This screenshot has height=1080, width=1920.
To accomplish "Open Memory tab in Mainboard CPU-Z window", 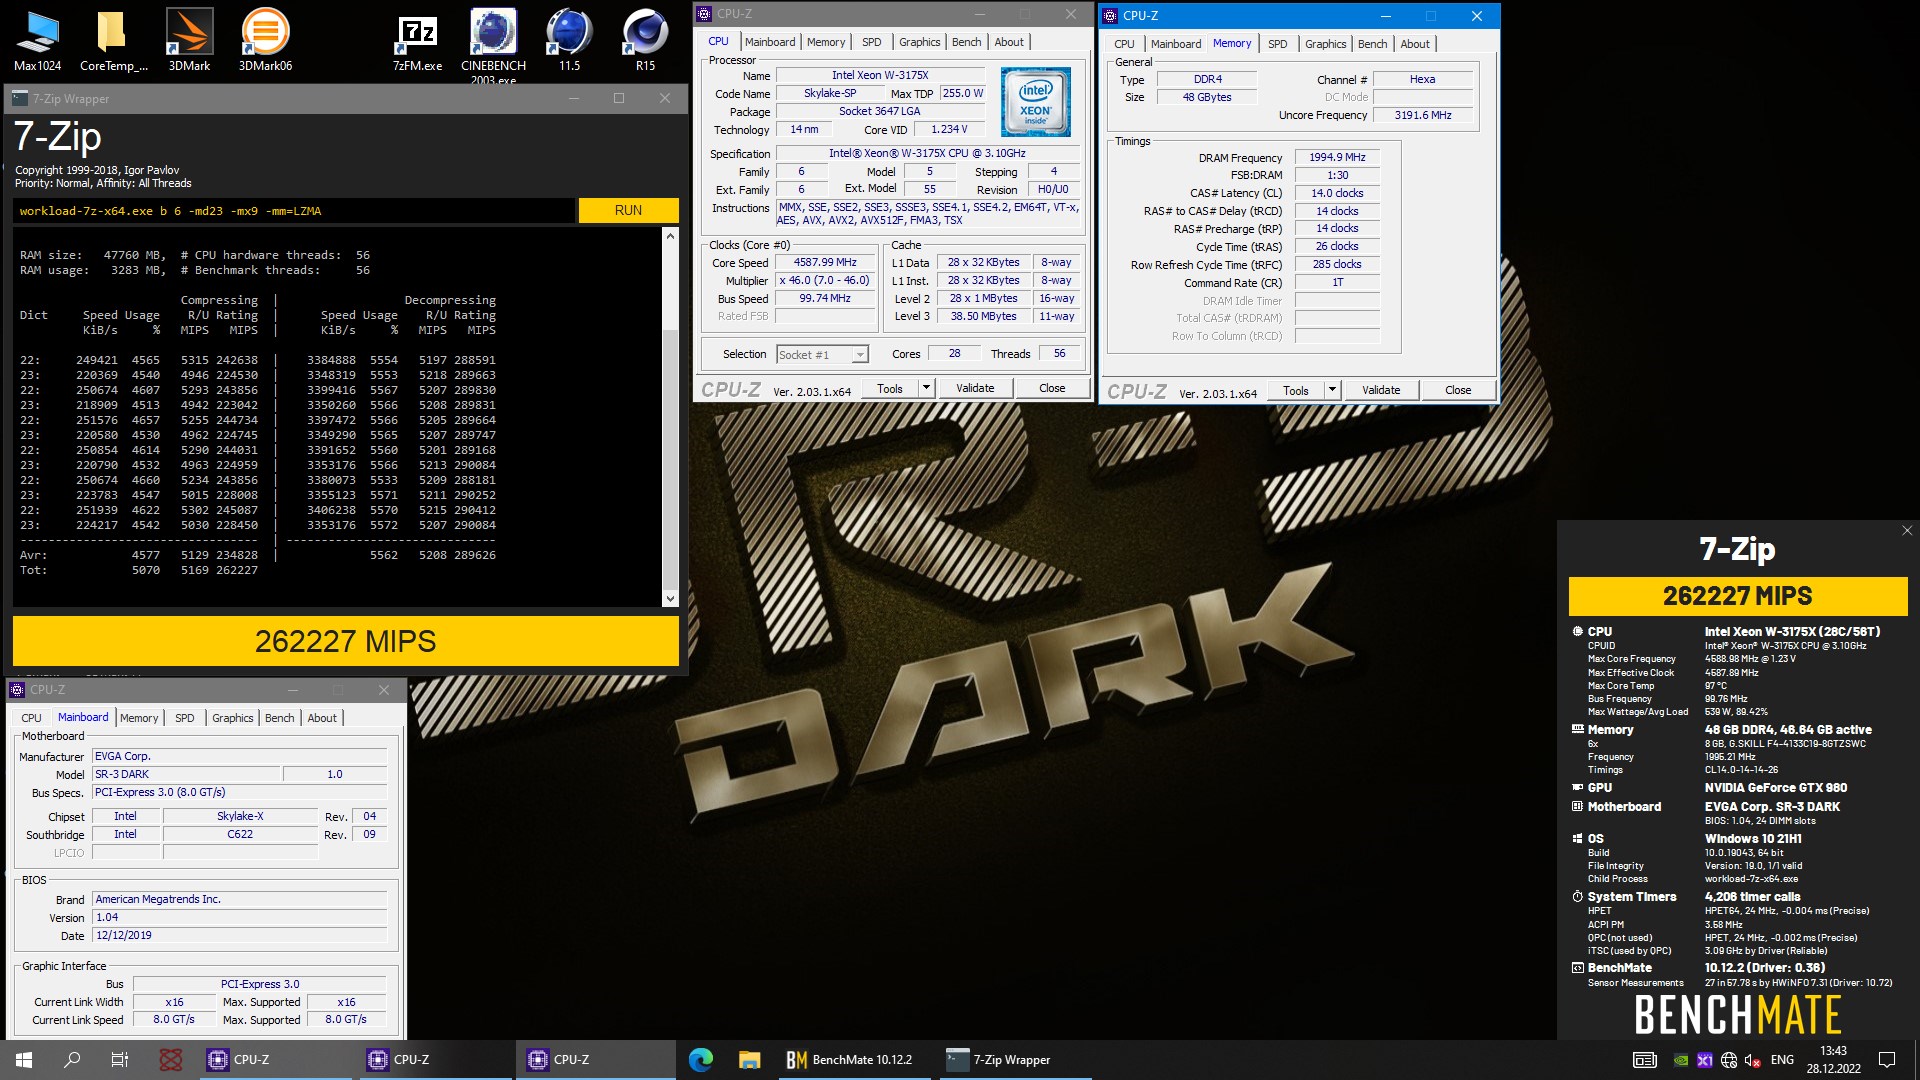I will click(x=139, y=718).
